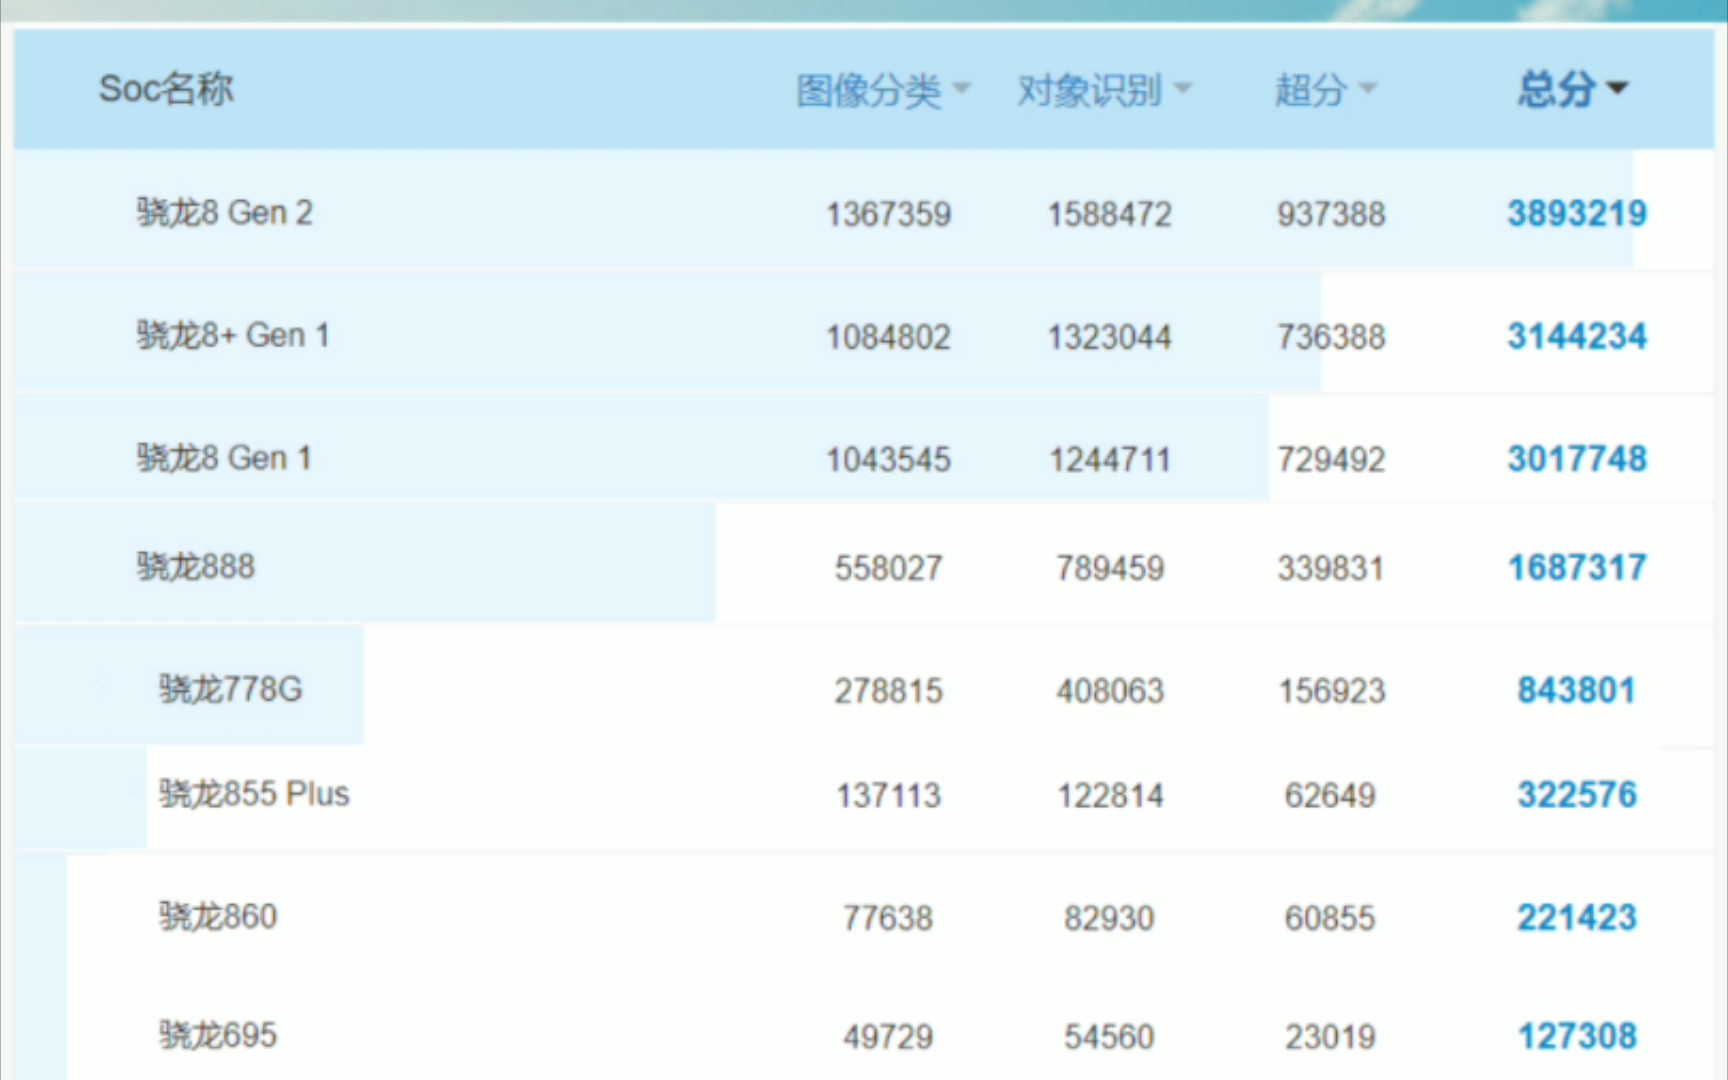Click object recognition value 1244711
Screen dimensions: 1728x1080
pyautogui.click(x=1109, y=460)
